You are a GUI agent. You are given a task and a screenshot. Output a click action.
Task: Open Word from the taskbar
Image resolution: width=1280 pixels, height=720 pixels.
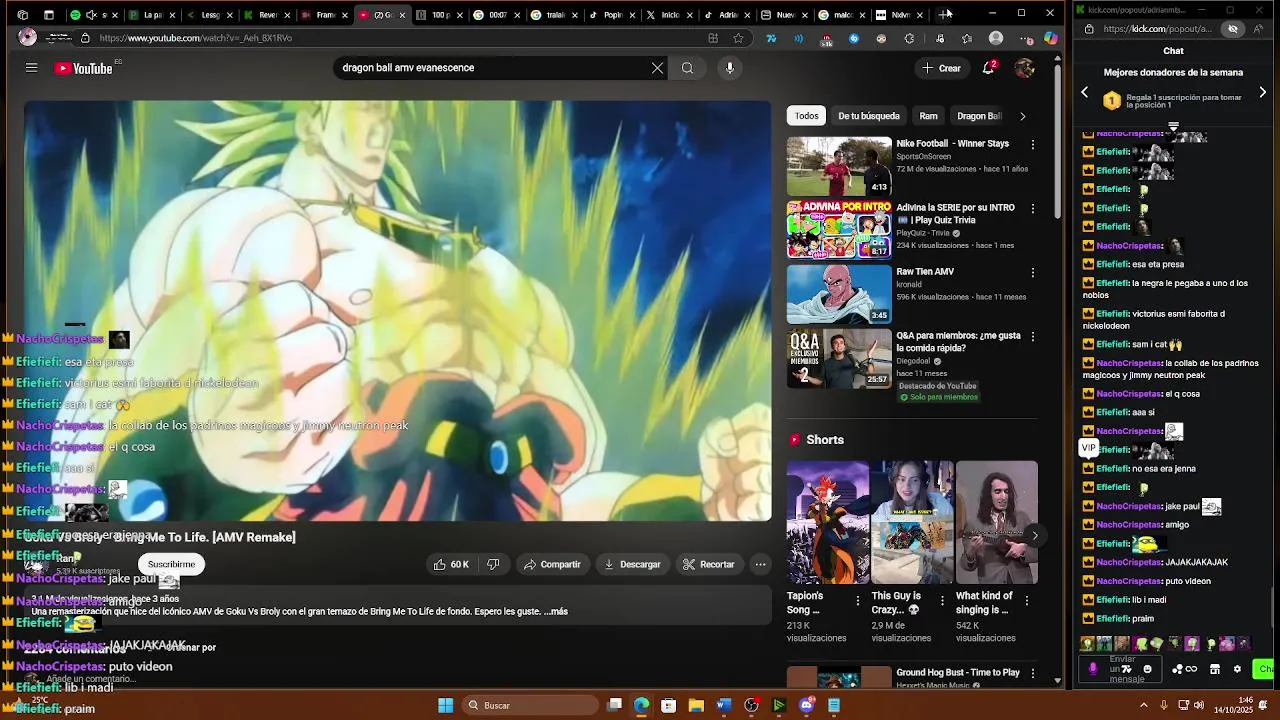[x=723, y=705]
